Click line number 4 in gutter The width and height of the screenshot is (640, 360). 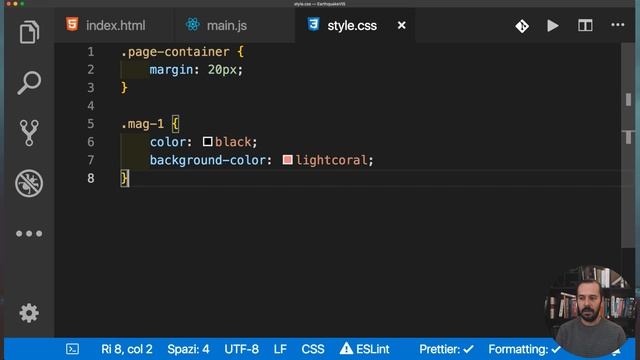(91, 106)
